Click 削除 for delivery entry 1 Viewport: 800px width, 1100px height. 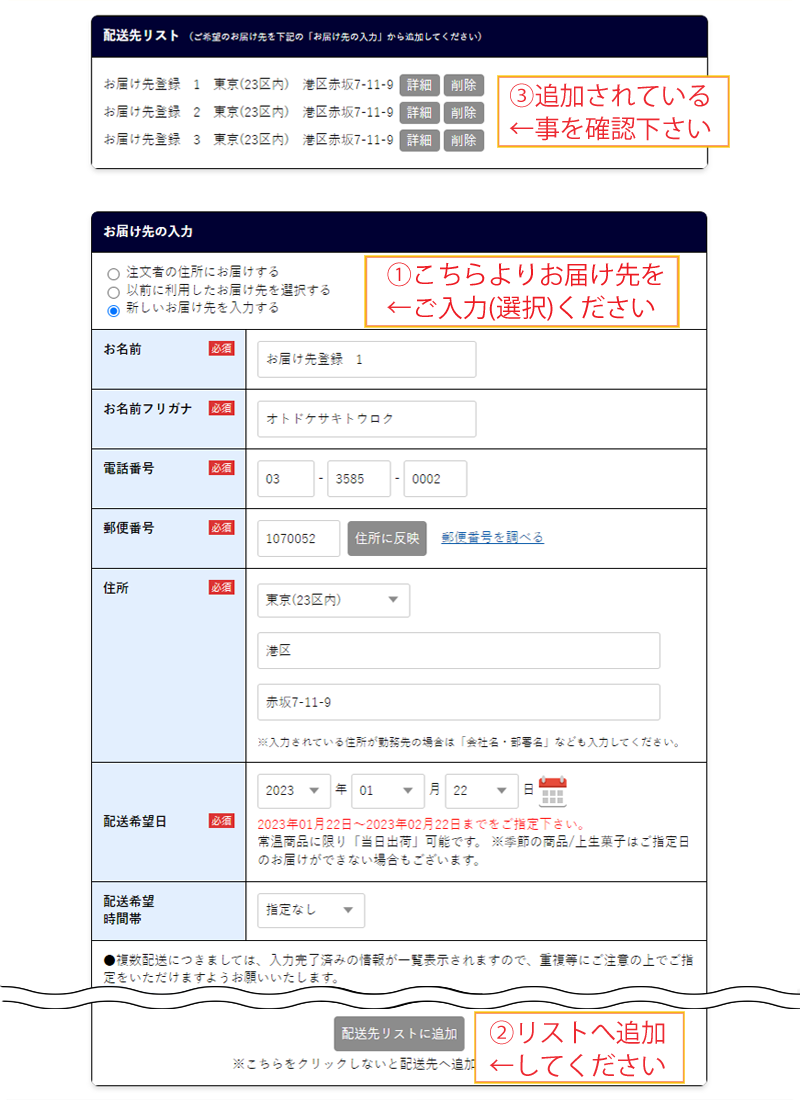coord(463,85)
